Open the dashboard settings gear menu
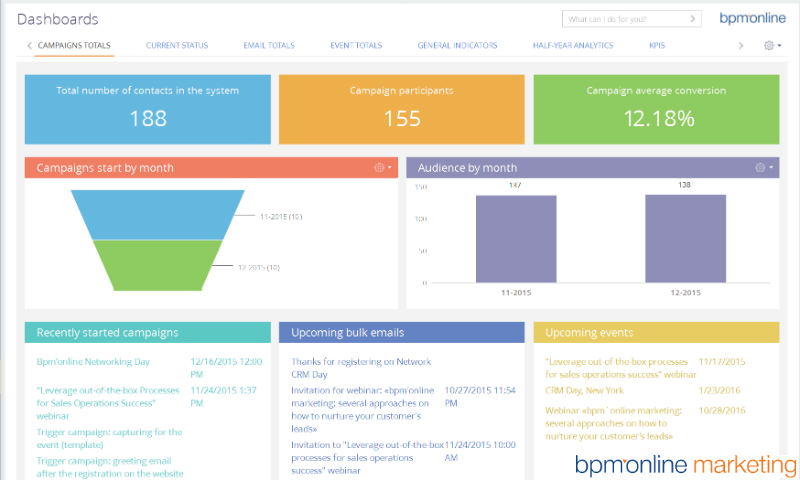Screen dimensions: 800x480 (x=771, y=45)
